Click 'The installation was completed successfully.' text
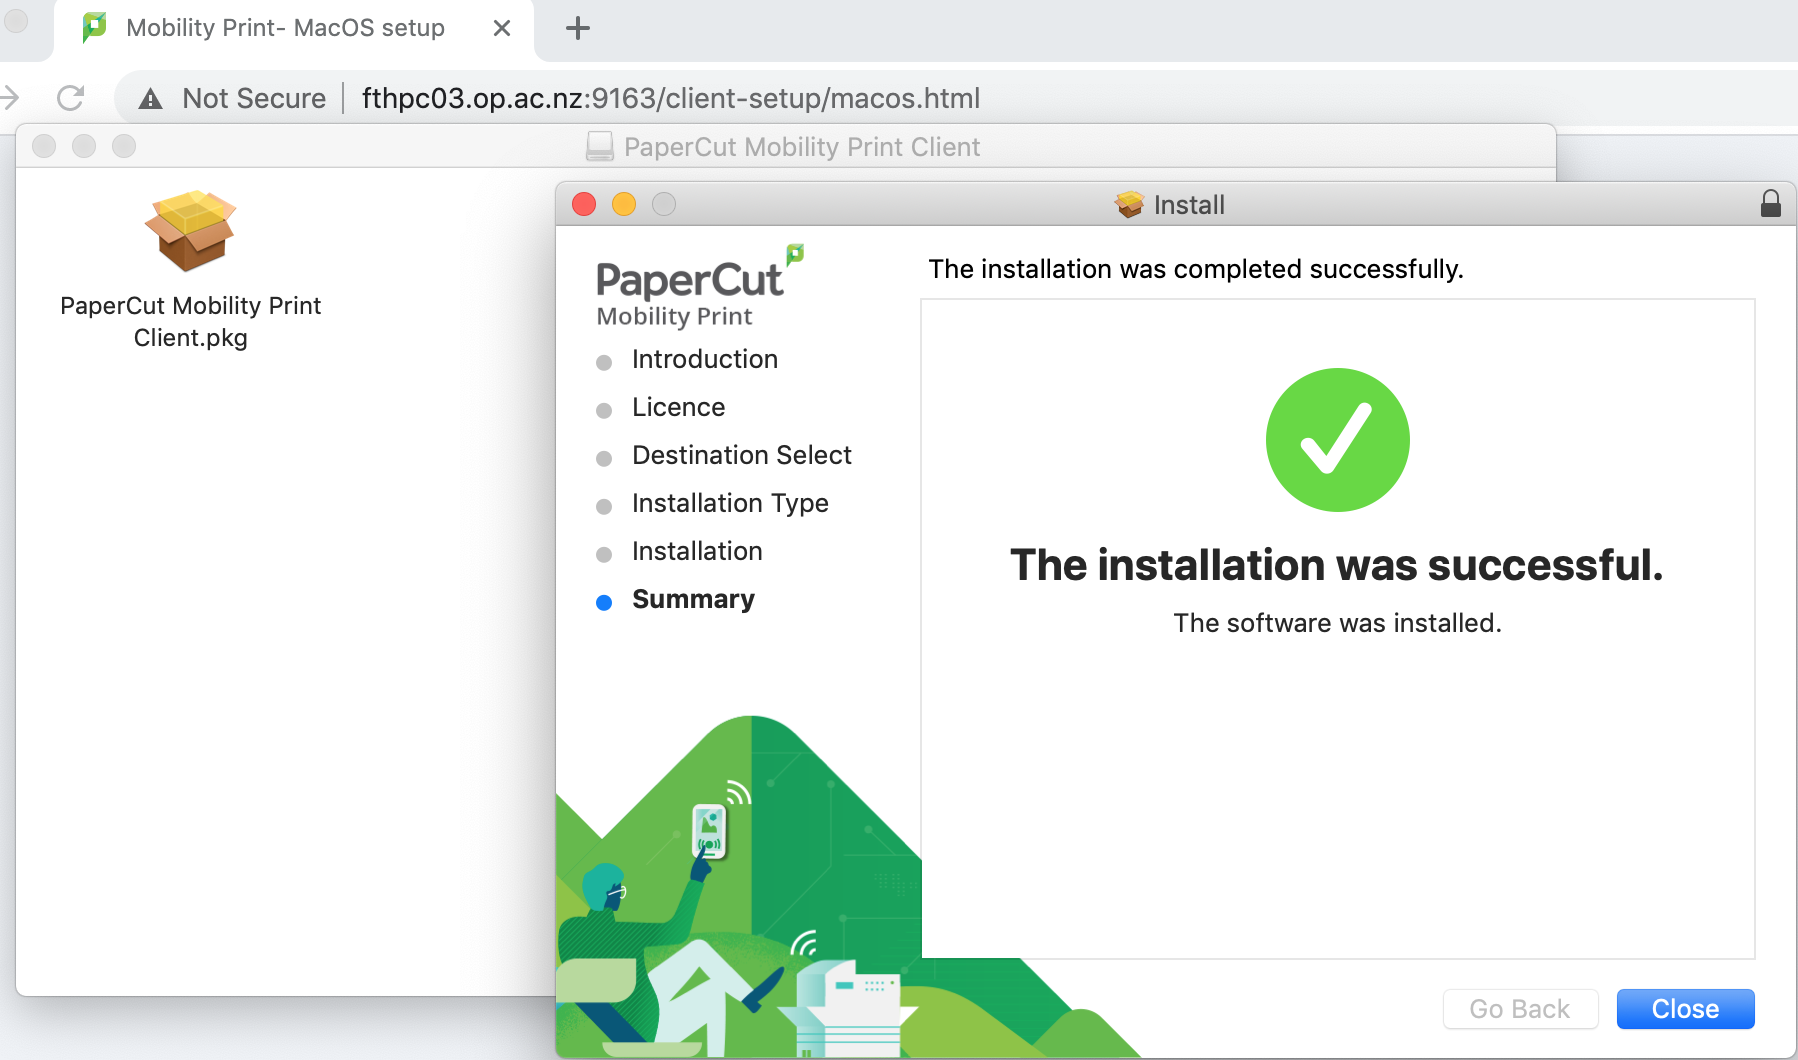The image size is (1798, 1060). (x=1196, y=269)
